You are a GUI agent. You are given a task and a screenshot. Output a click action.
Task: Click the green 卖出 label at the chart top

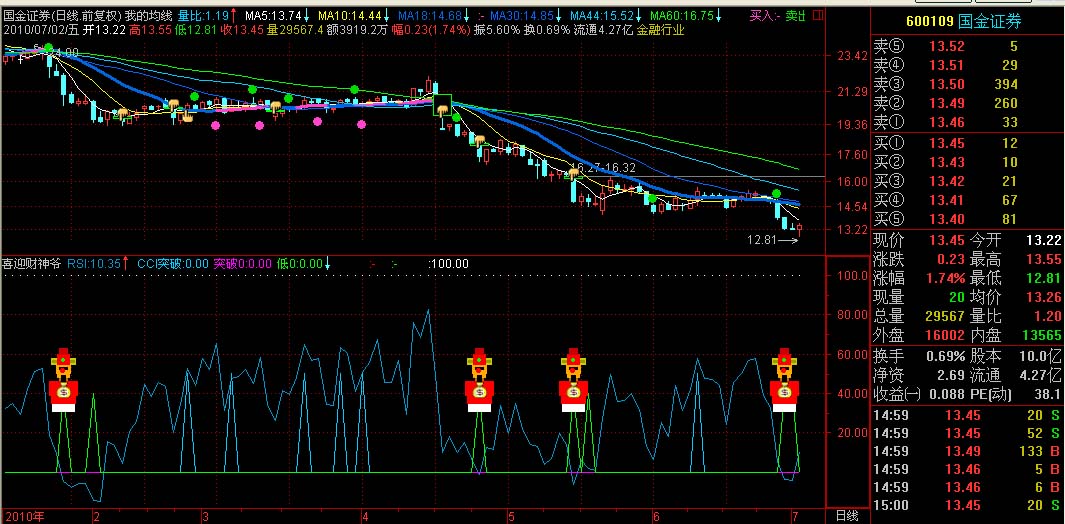pos(796,14)
